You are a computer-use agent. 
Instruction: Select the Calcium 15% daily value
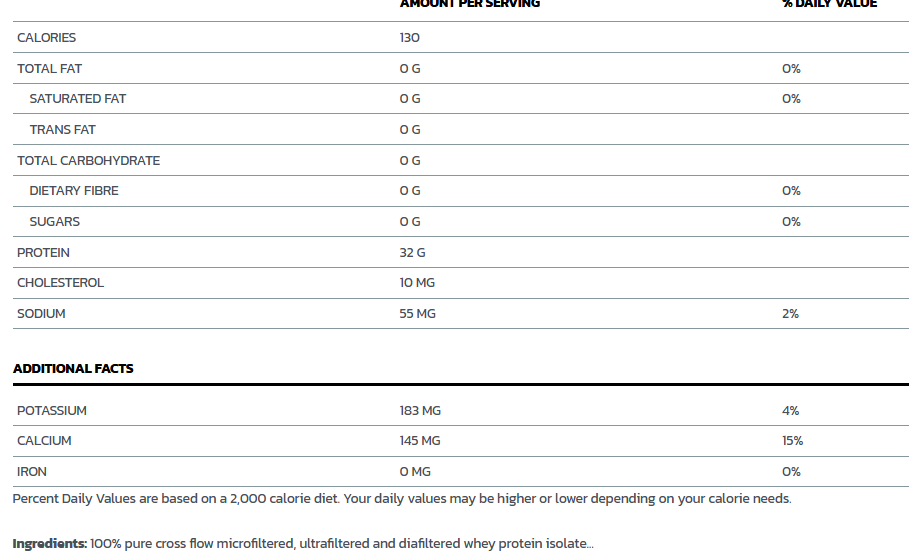(792, 440)
